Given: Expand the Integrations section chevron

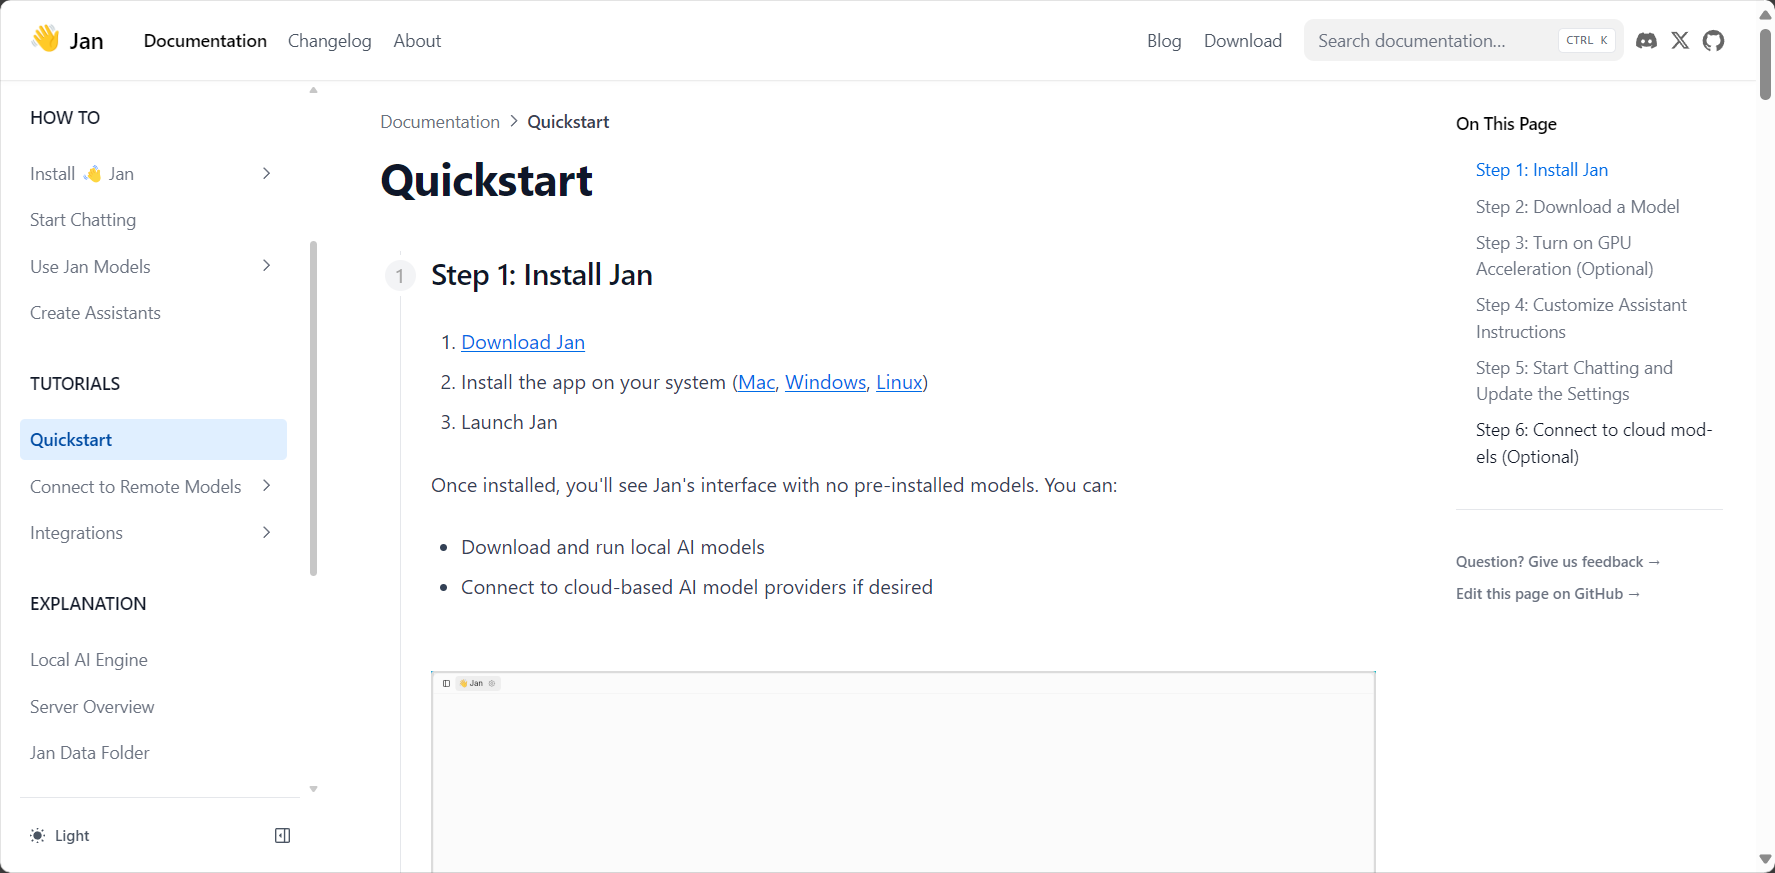Looking at the screenshot, I should coord(266,533).
